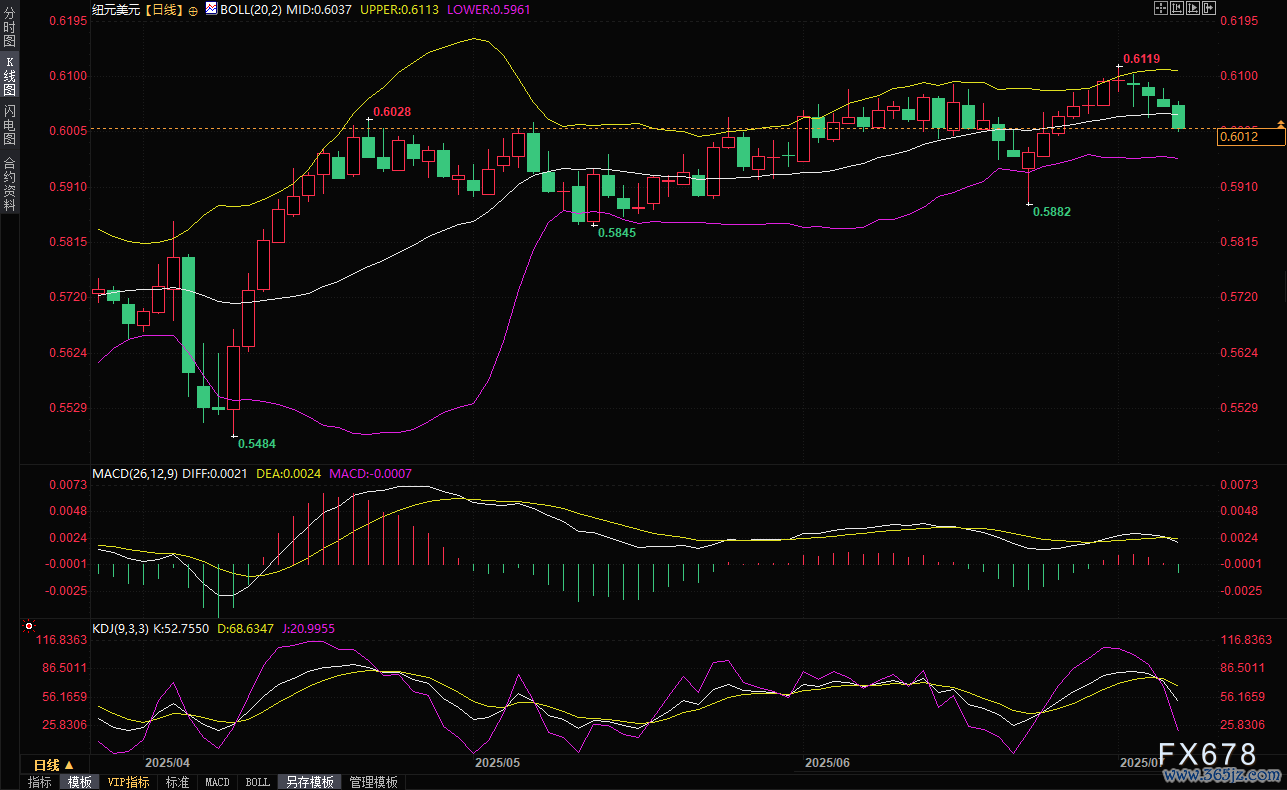This screenshot has width=1287, height=790.
Task: Select the 模板 bottom tab
Action: [x=80, y=782]
